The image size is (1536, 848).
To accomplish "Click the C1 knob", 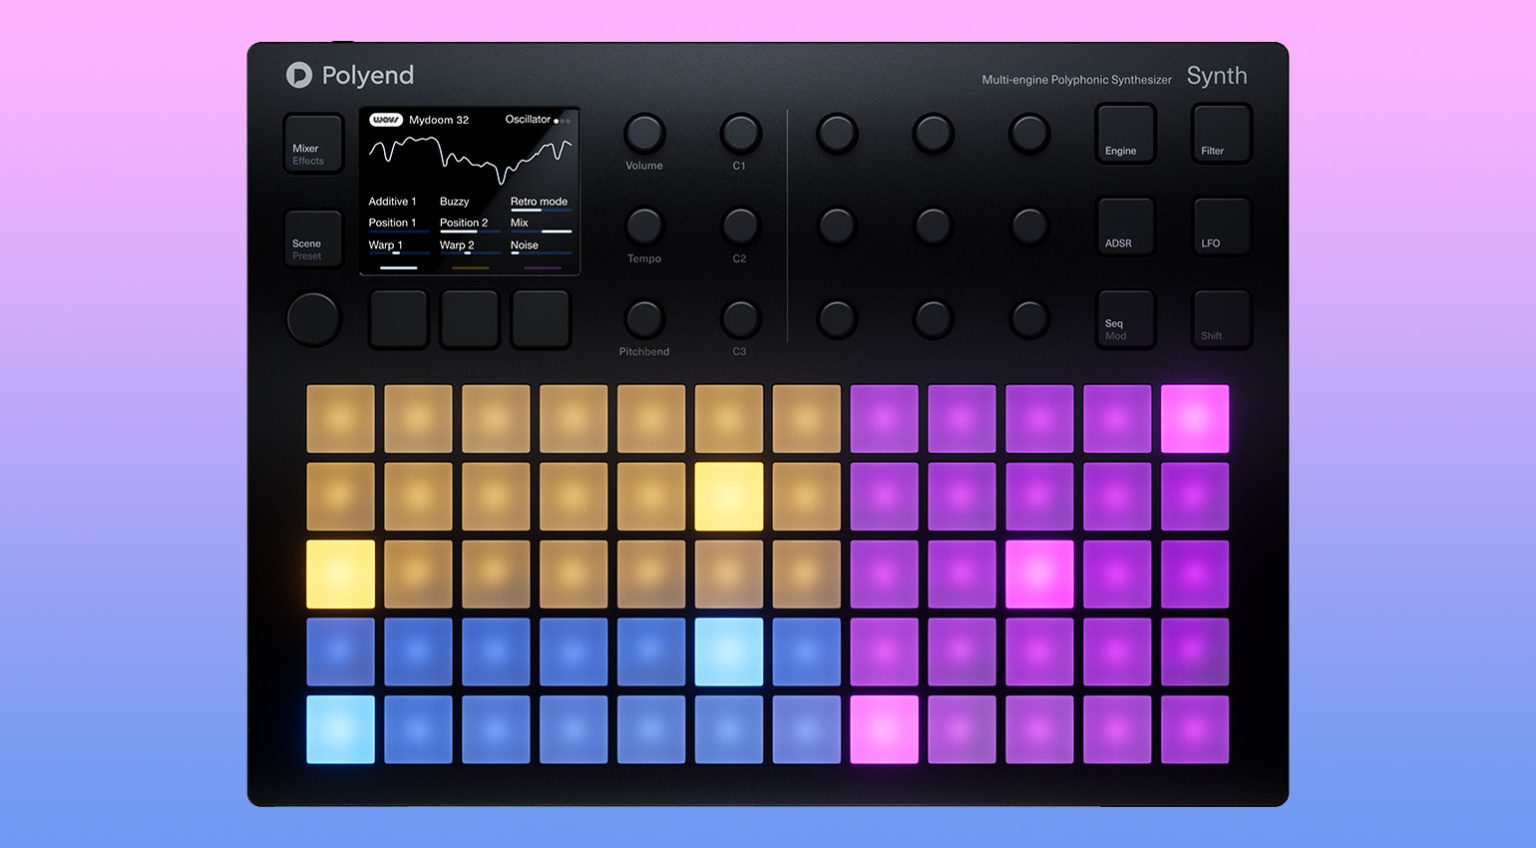I will [740, 133].
